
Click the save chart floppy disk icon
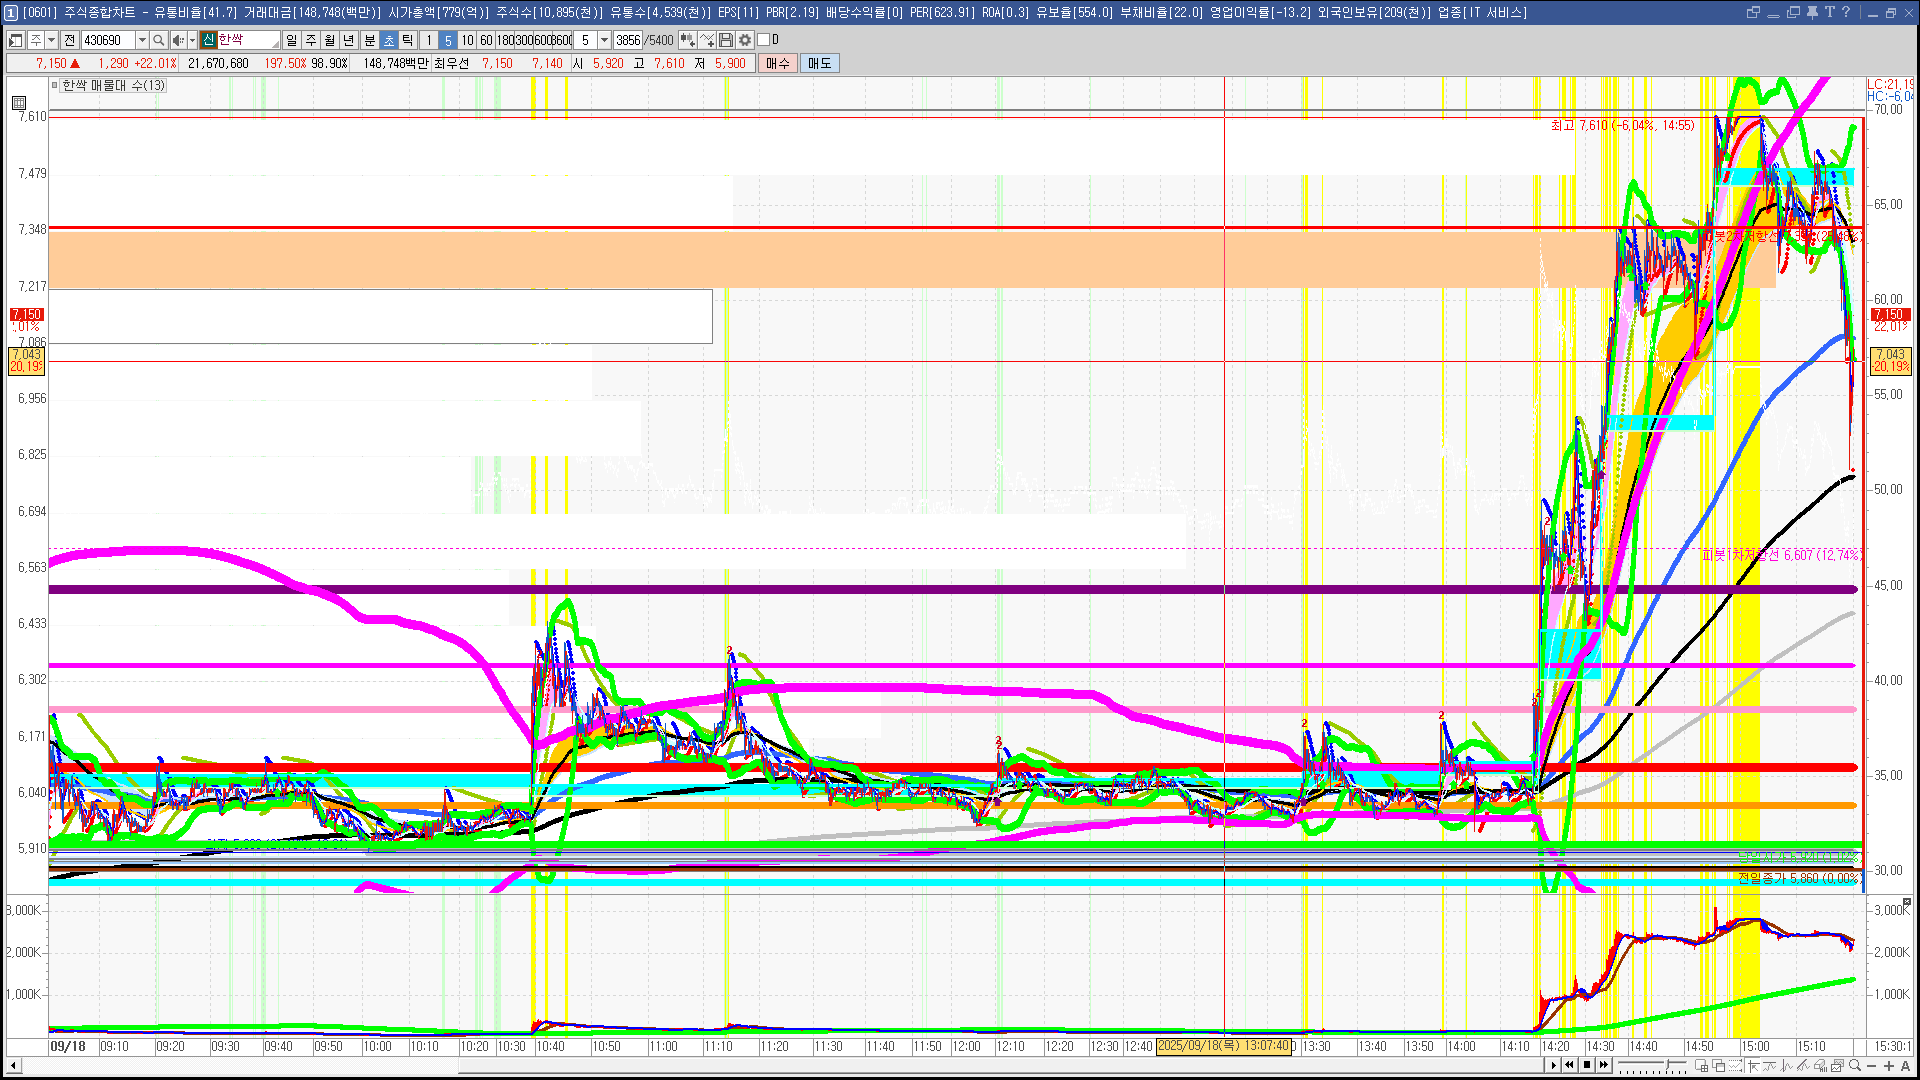coord(726,40)
